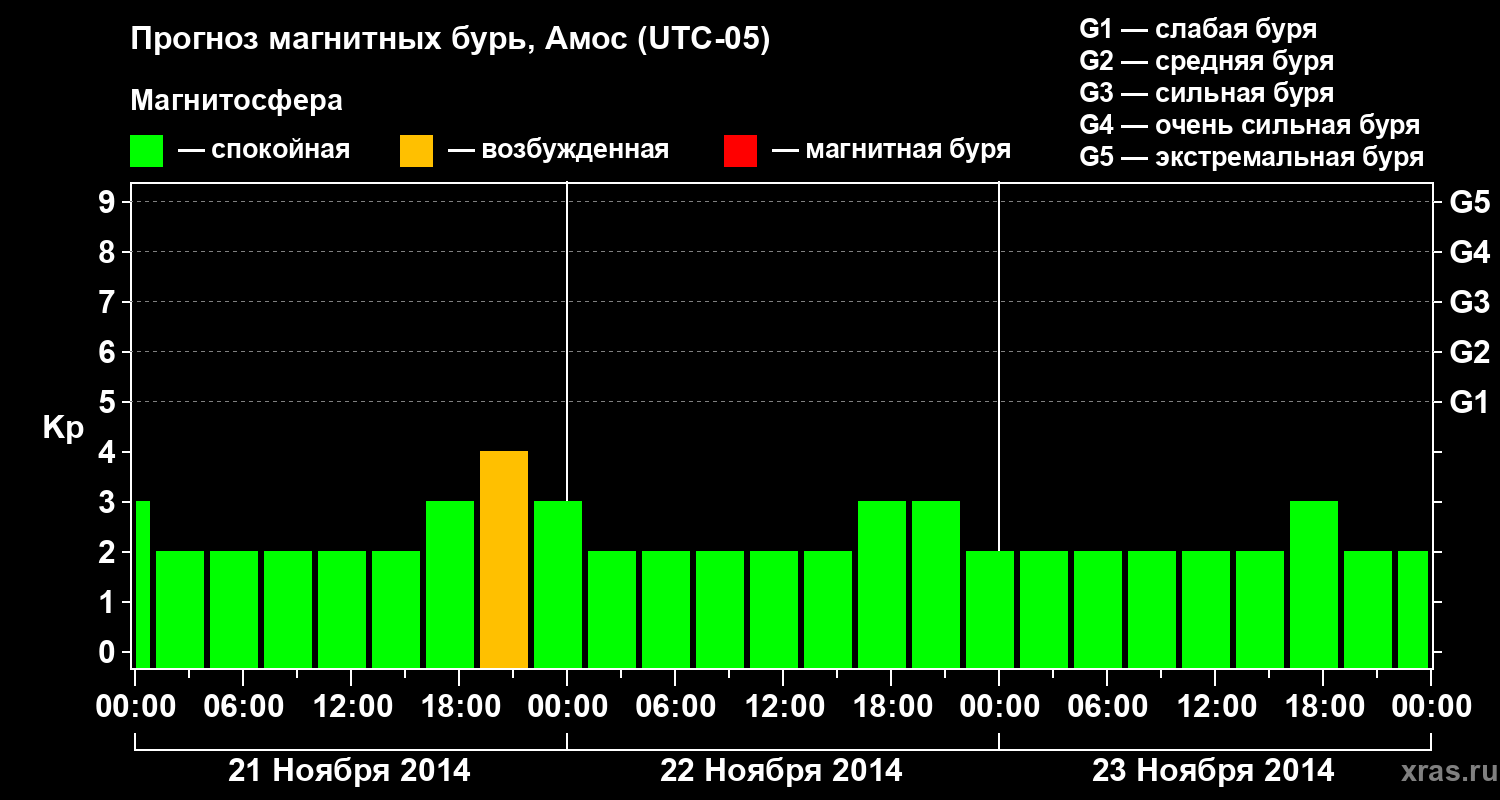Click 'G2 — средняя буря' legend line
The width and height of the screenshot is (1500, 800).
coord(1206,61)
